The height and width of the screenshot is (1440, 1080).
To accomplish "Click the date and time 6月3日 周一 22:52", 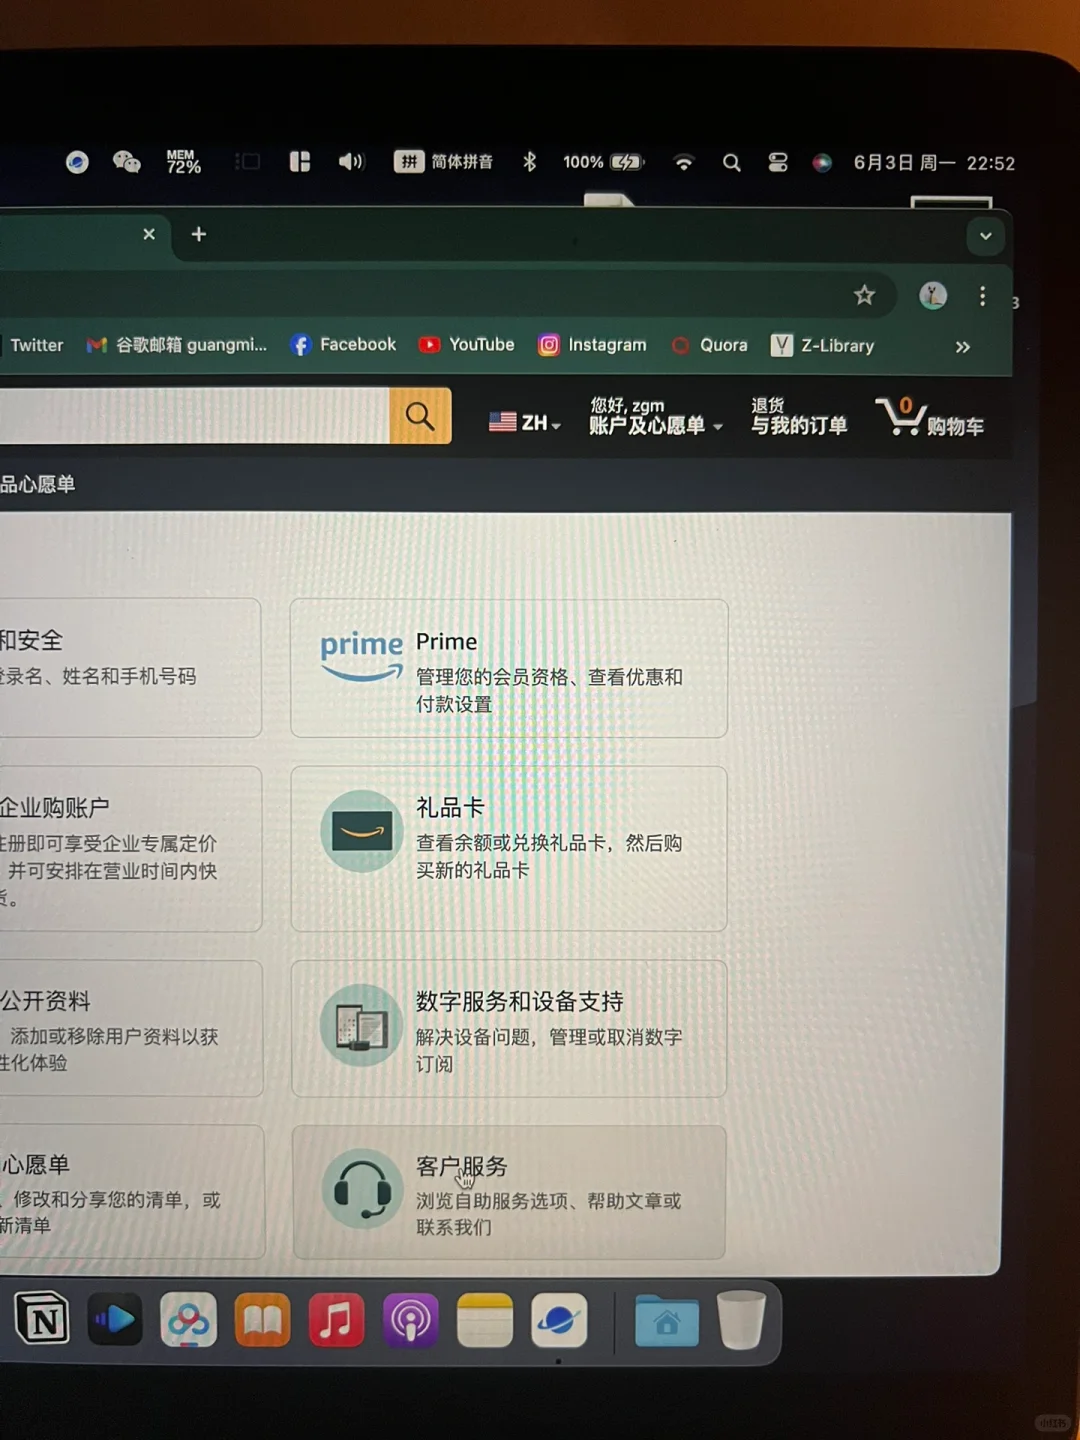I will click(934, 162).
